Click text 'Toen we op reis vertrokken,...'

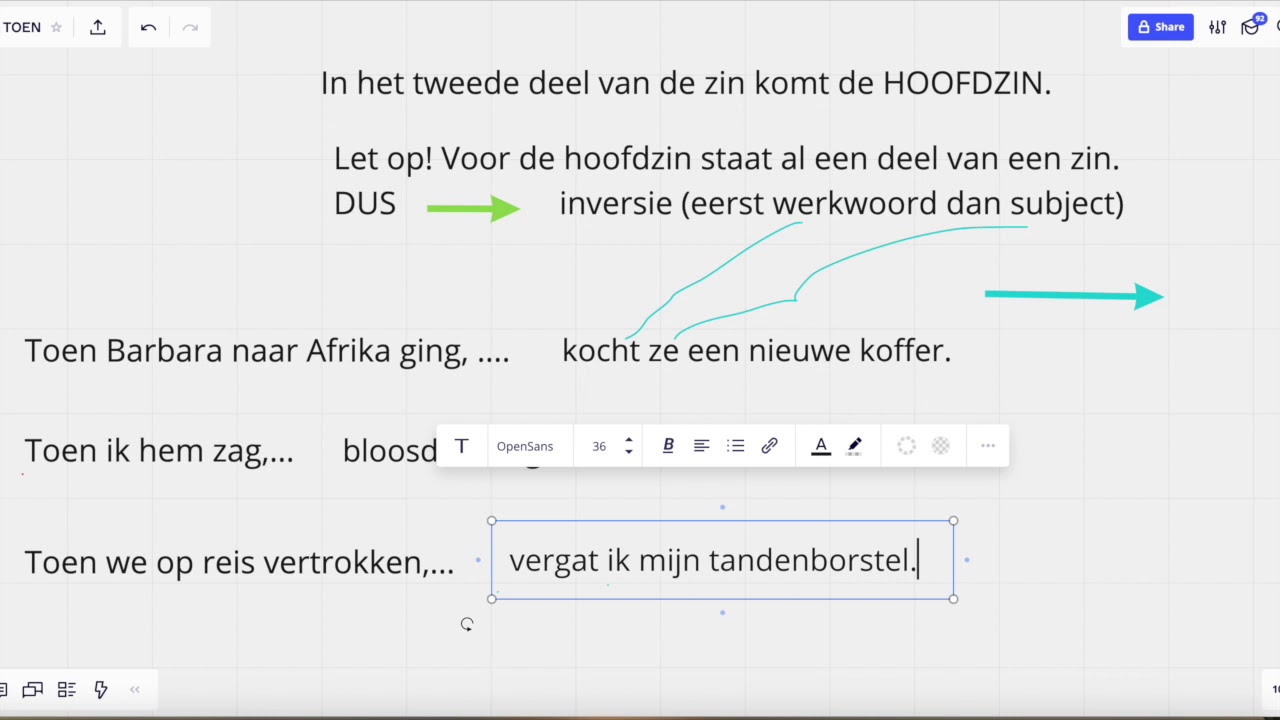coord(239,562)
